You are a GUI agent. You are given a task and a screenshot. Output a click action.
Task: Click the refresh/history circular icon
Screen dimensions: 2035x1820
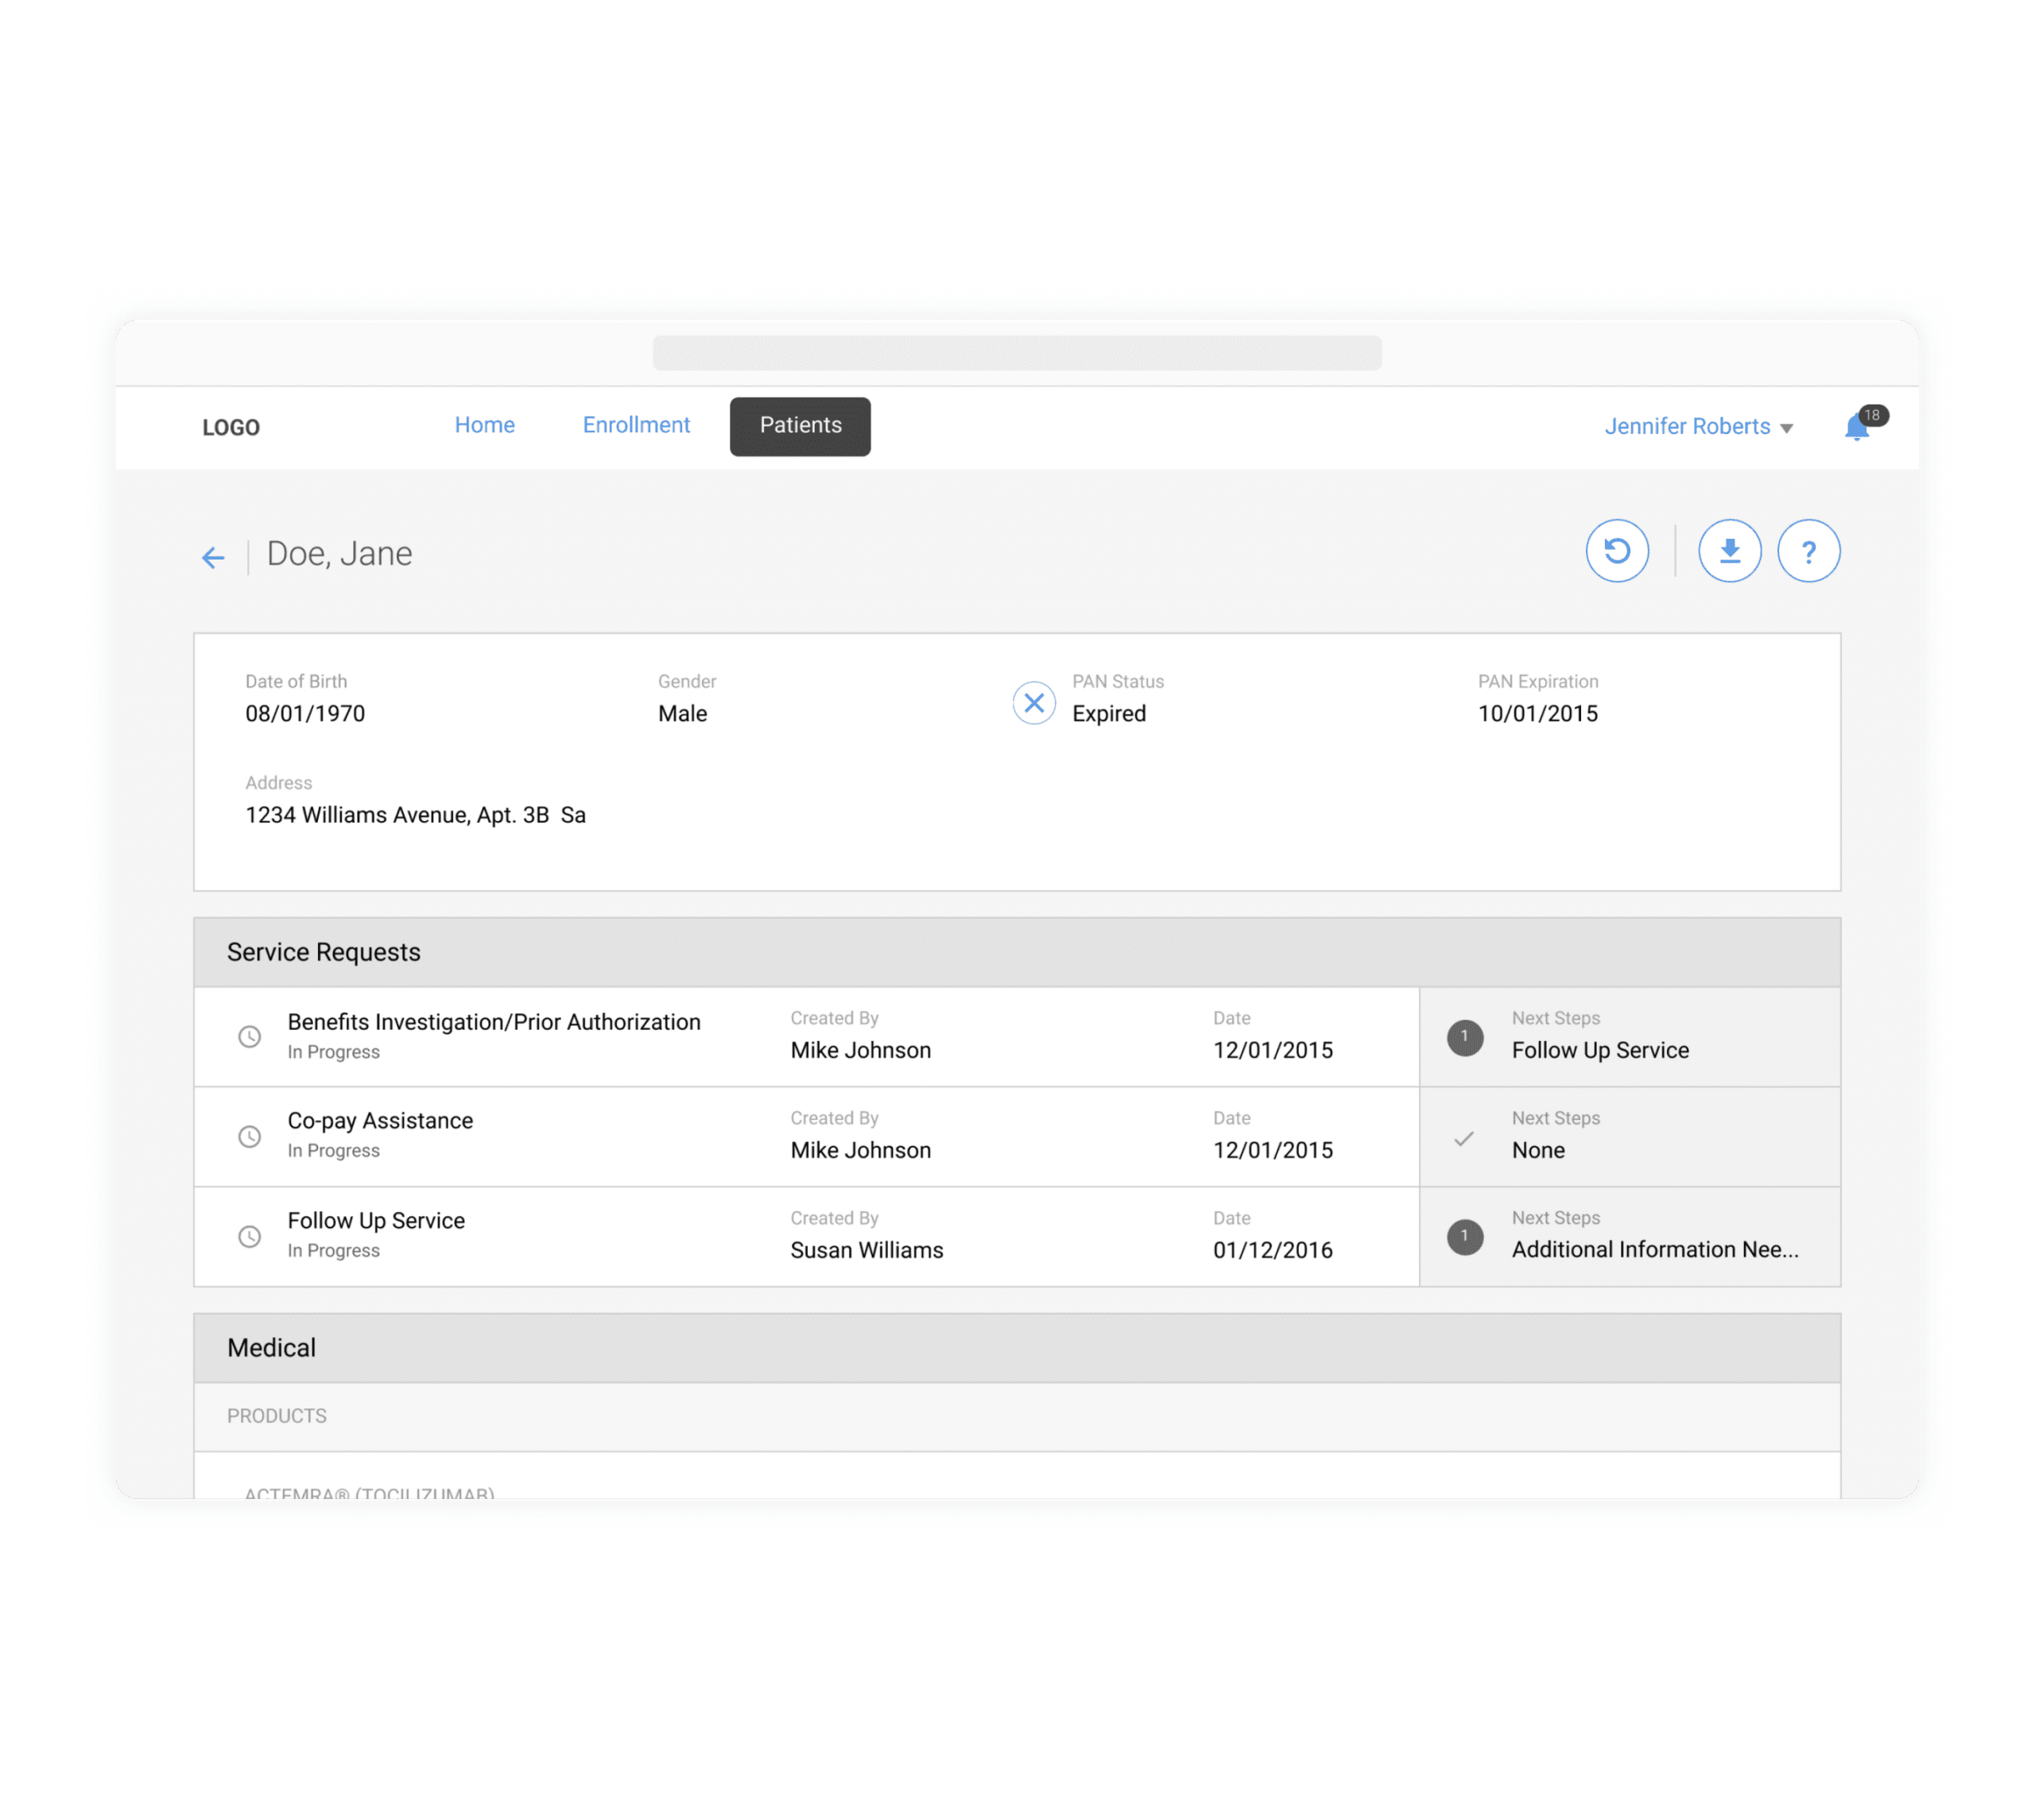[x=1617, y=551]
